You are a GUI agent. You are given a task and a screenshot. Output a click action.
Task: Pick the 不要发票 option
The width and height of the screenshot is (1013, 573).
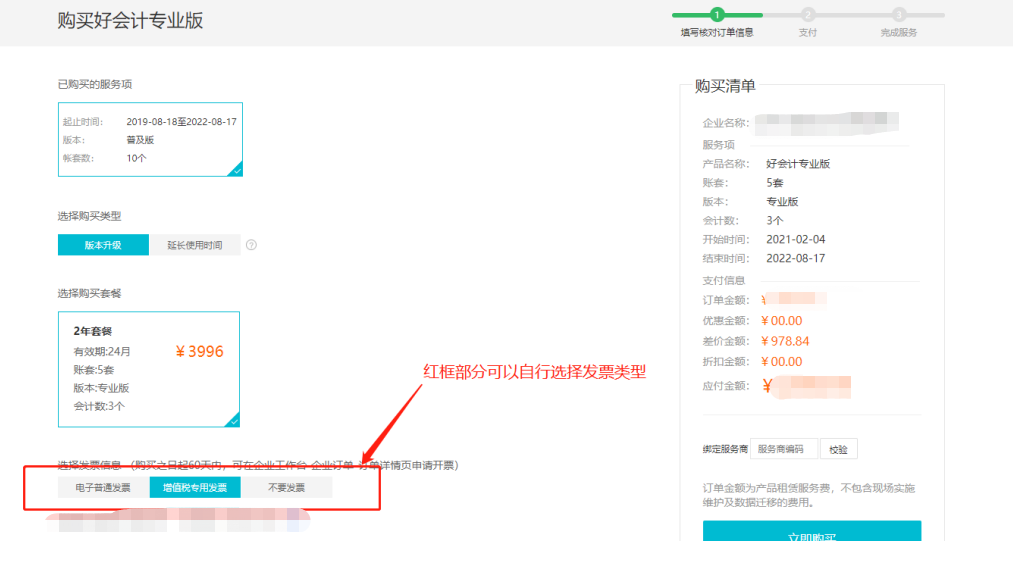287,488
